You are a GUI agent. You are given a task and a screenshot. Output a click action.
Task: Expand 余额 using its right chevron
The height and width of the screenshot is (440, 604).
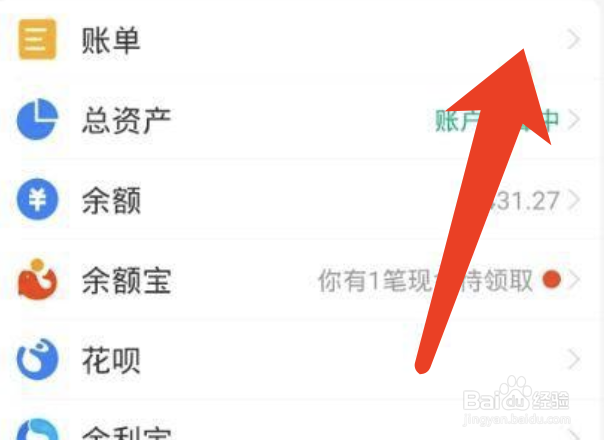(x=574, y=200)
